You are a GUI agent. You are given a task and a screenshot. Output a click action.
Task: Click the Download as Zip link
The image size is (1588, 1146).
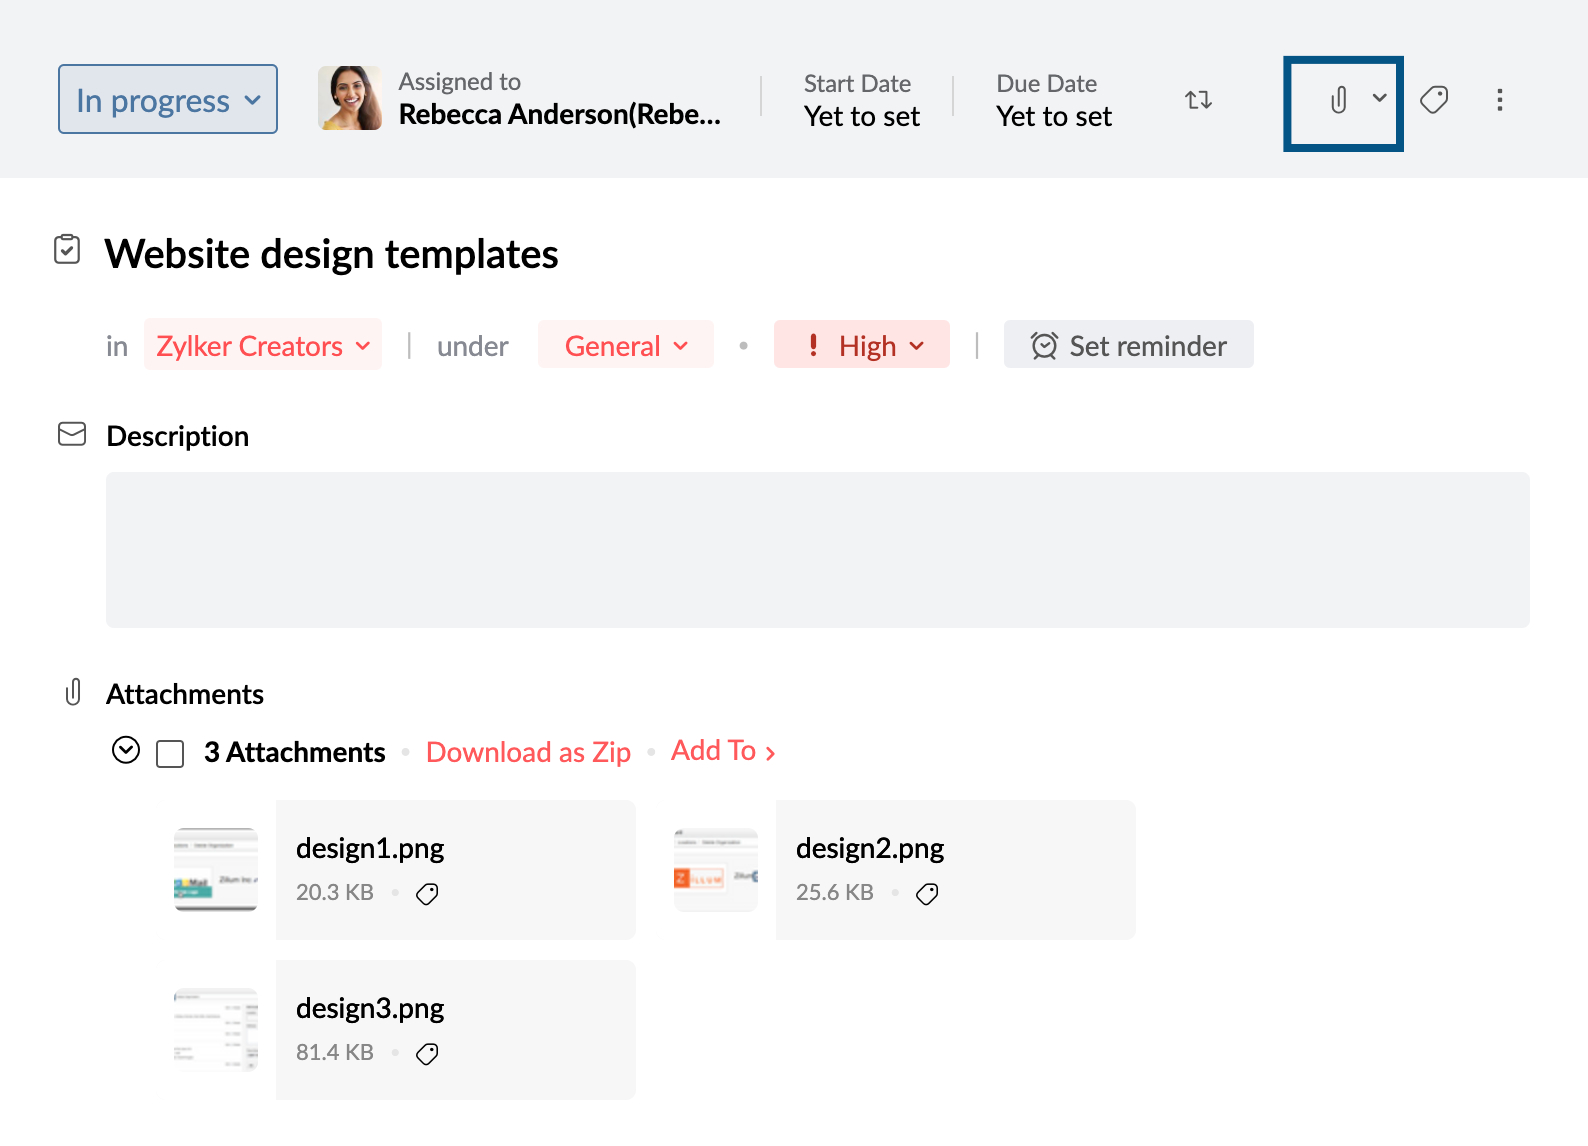pos(528,752)
